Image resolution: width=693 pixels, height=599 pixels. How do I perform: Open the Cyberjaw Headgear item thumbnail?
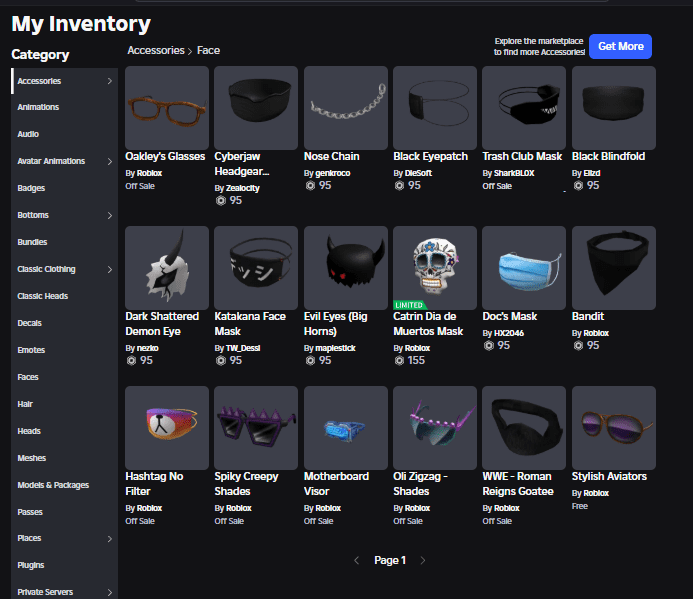[x=256, y=108]
